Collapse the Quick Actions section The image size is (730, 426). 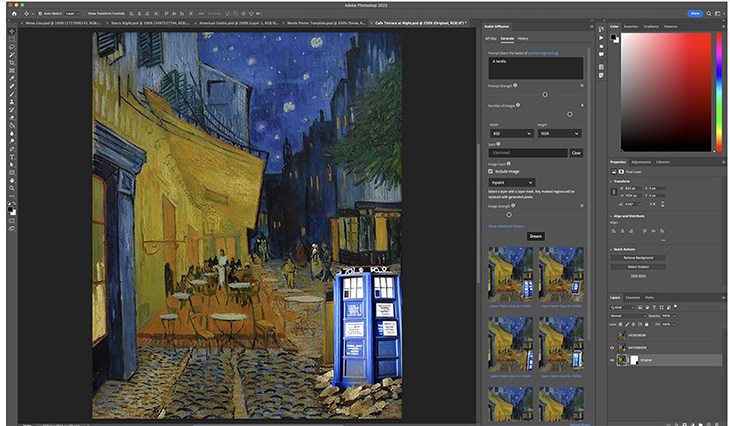coord(611,250)
